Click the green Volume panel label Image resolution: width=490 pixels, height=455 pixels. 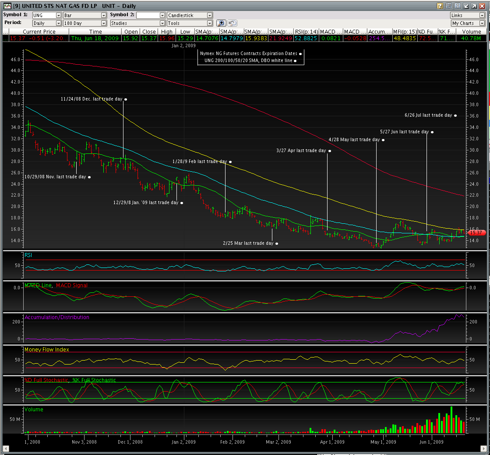pos(34,409)
